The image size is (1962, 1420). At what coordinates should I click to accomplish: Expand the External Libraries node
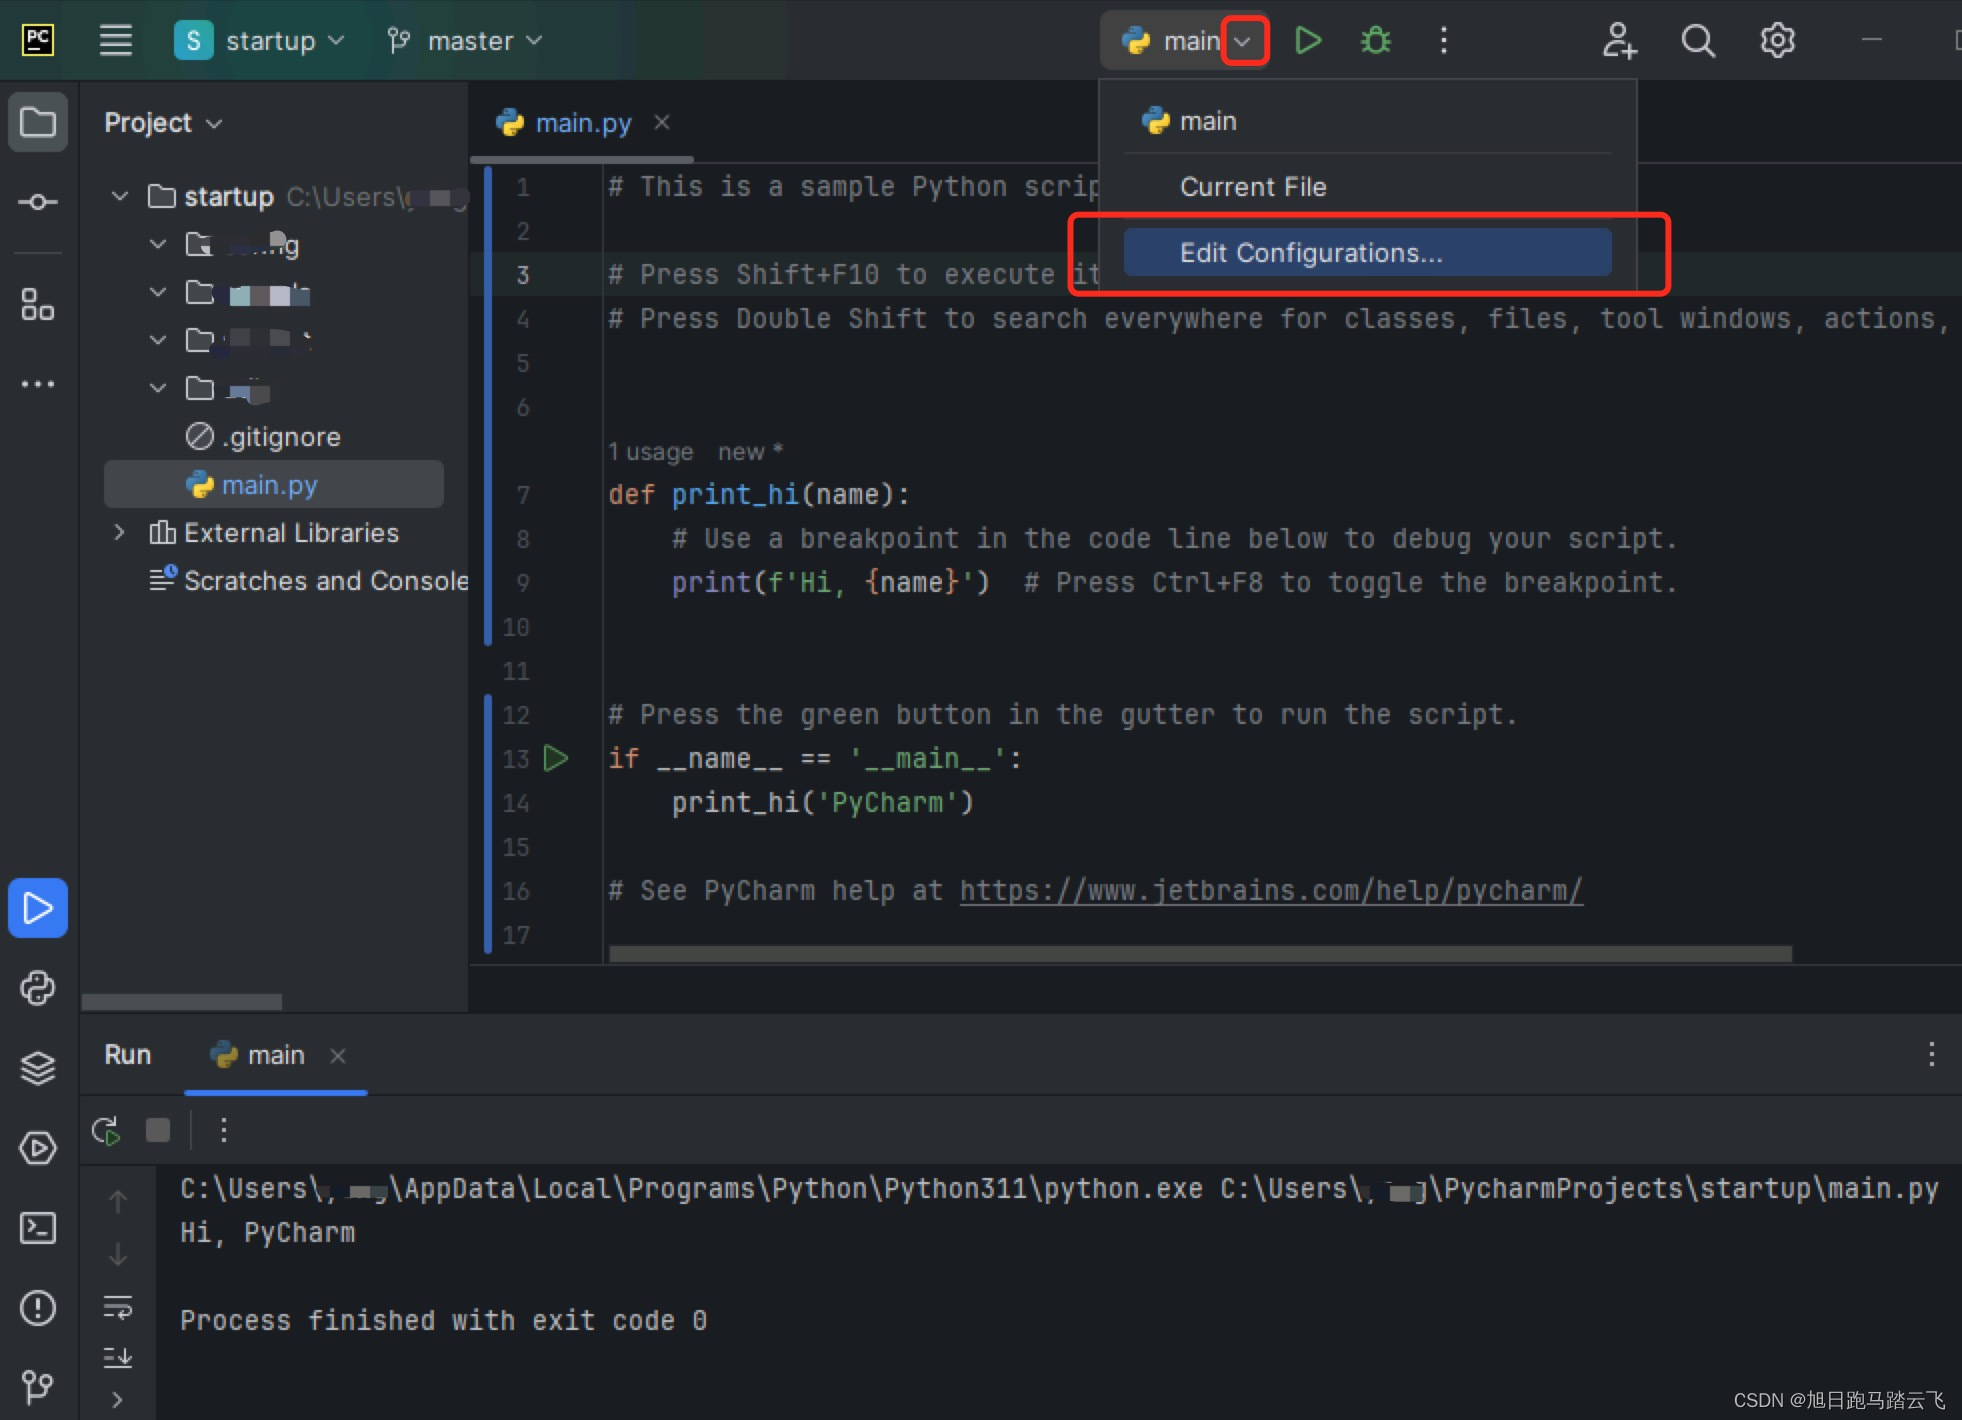(x=120, y=533)
